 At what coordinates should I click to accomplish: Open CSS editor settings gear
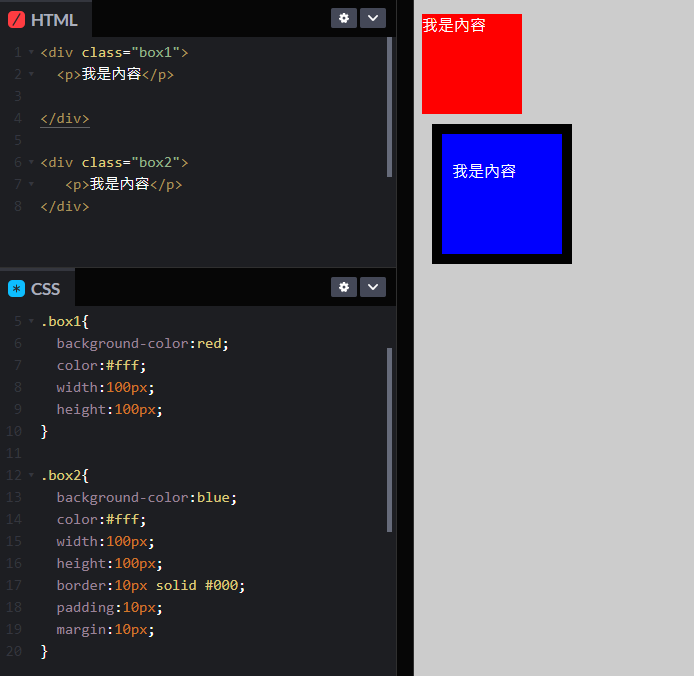[344, 287]
